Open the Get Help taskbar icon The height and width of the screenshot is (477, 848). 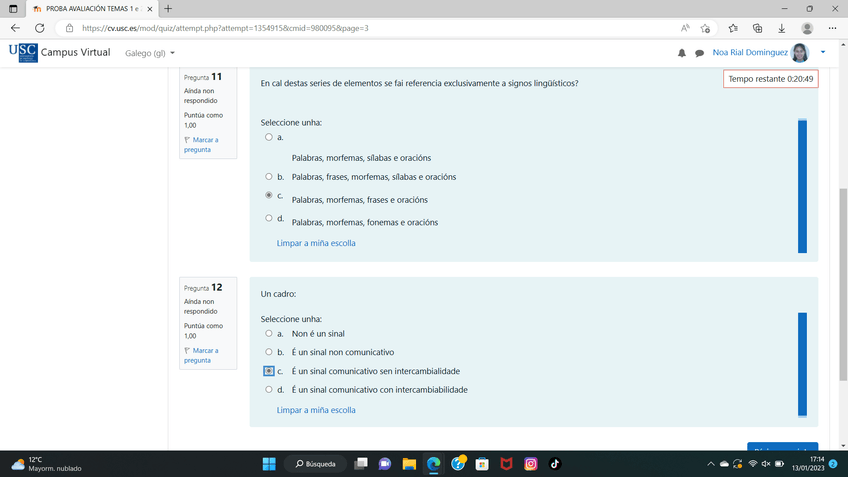[458, 464]
